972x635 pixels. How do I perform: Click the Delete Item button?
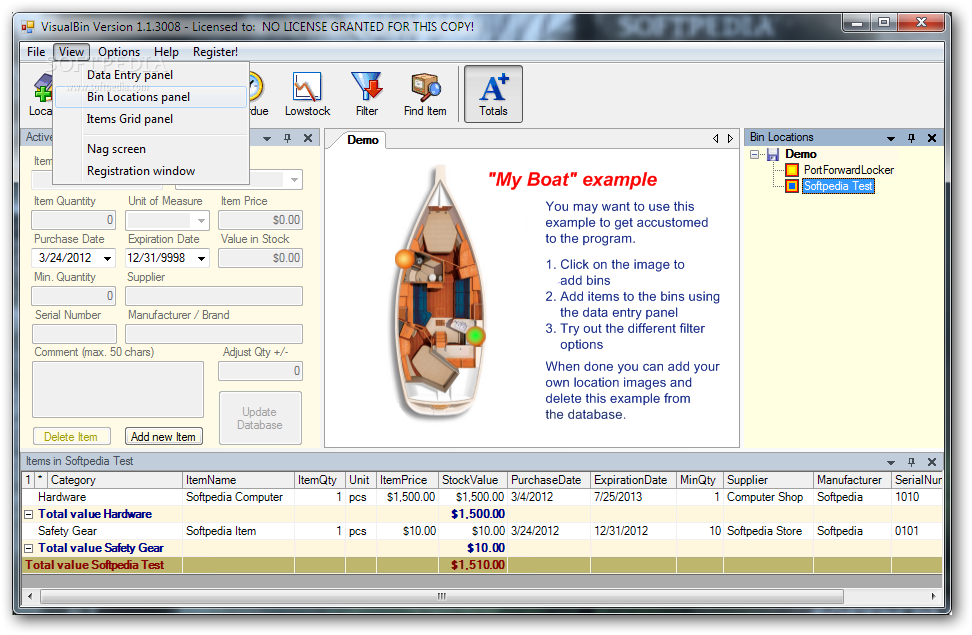[71, 437]
